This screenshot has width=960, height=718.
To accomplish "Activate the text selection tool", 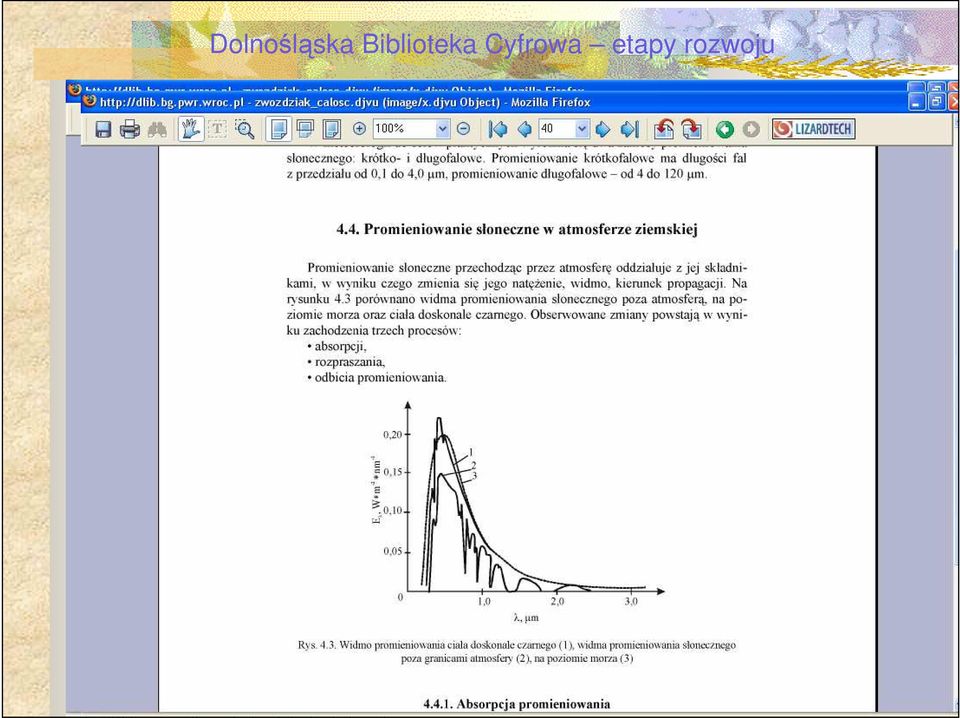I will click(217, 129).
